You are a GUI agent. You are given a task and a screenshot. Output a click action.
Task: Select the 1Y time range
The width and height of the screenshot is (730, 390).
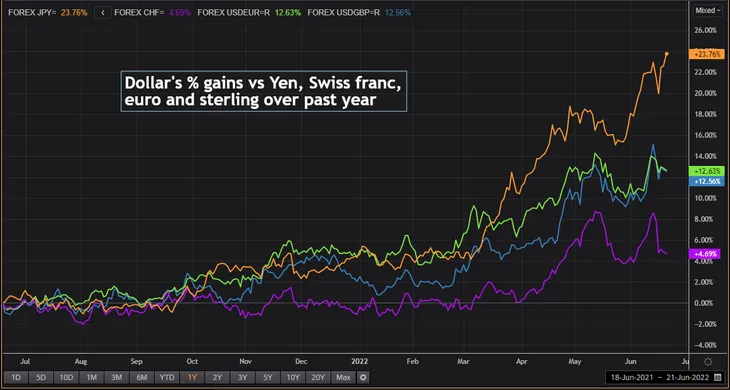[192, 377]
